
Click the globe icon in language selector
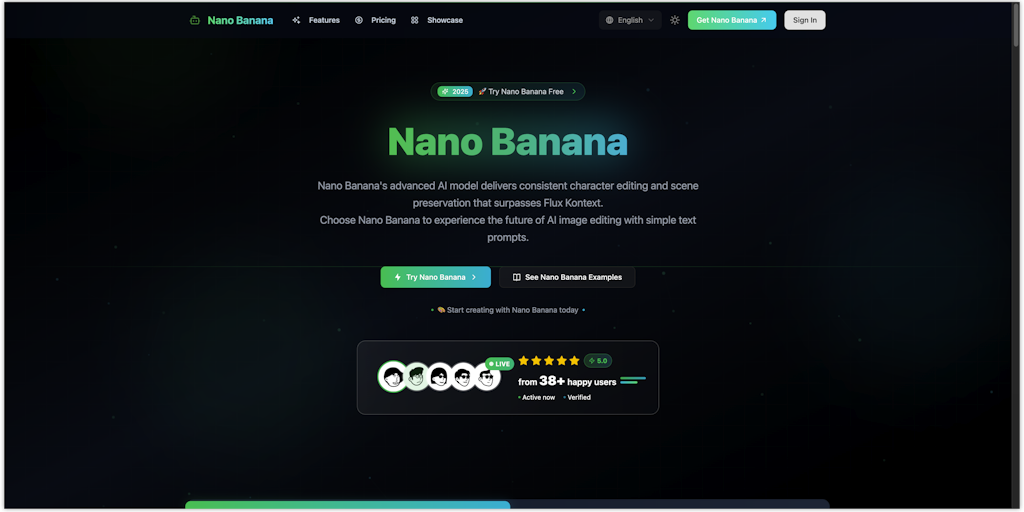pos(609,20)
